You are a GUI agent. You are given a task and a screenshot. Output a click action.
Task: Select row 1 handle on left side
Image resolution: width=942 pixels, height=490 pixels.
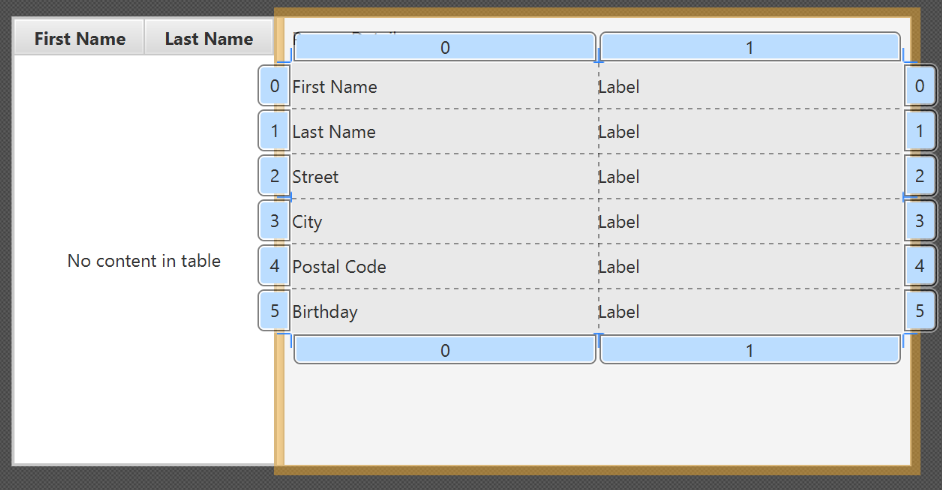click(274, 131)
